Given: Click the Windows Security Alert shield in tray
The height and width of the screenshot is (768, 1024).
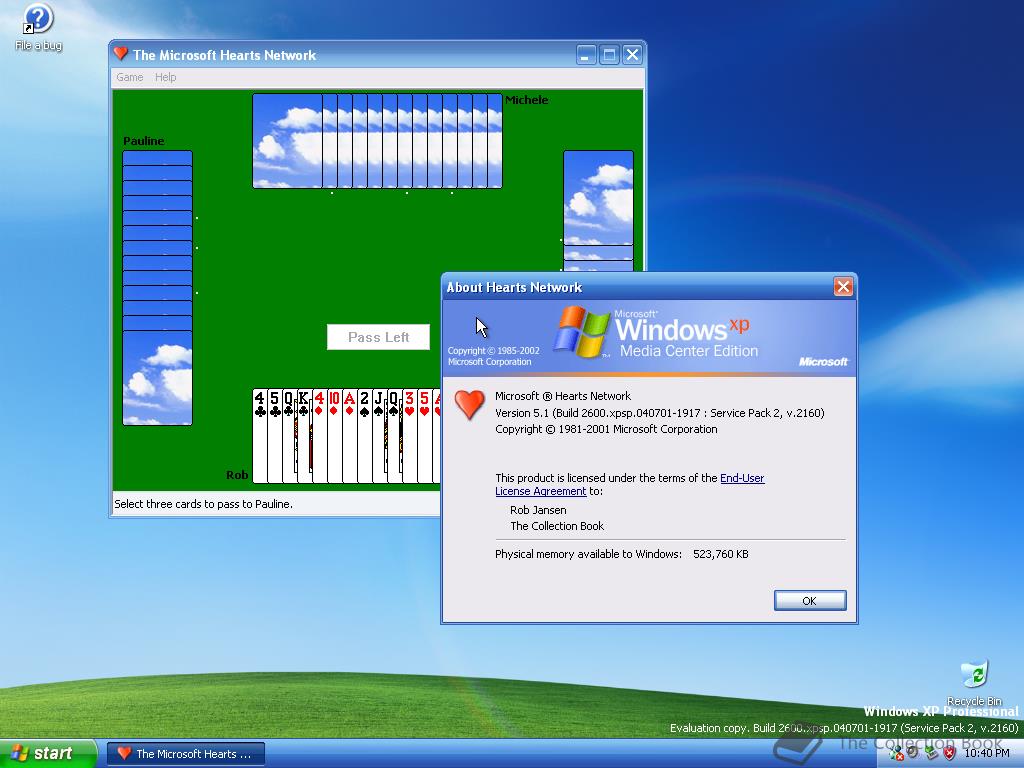Looking at the screenshot, I should click(950, 753).
